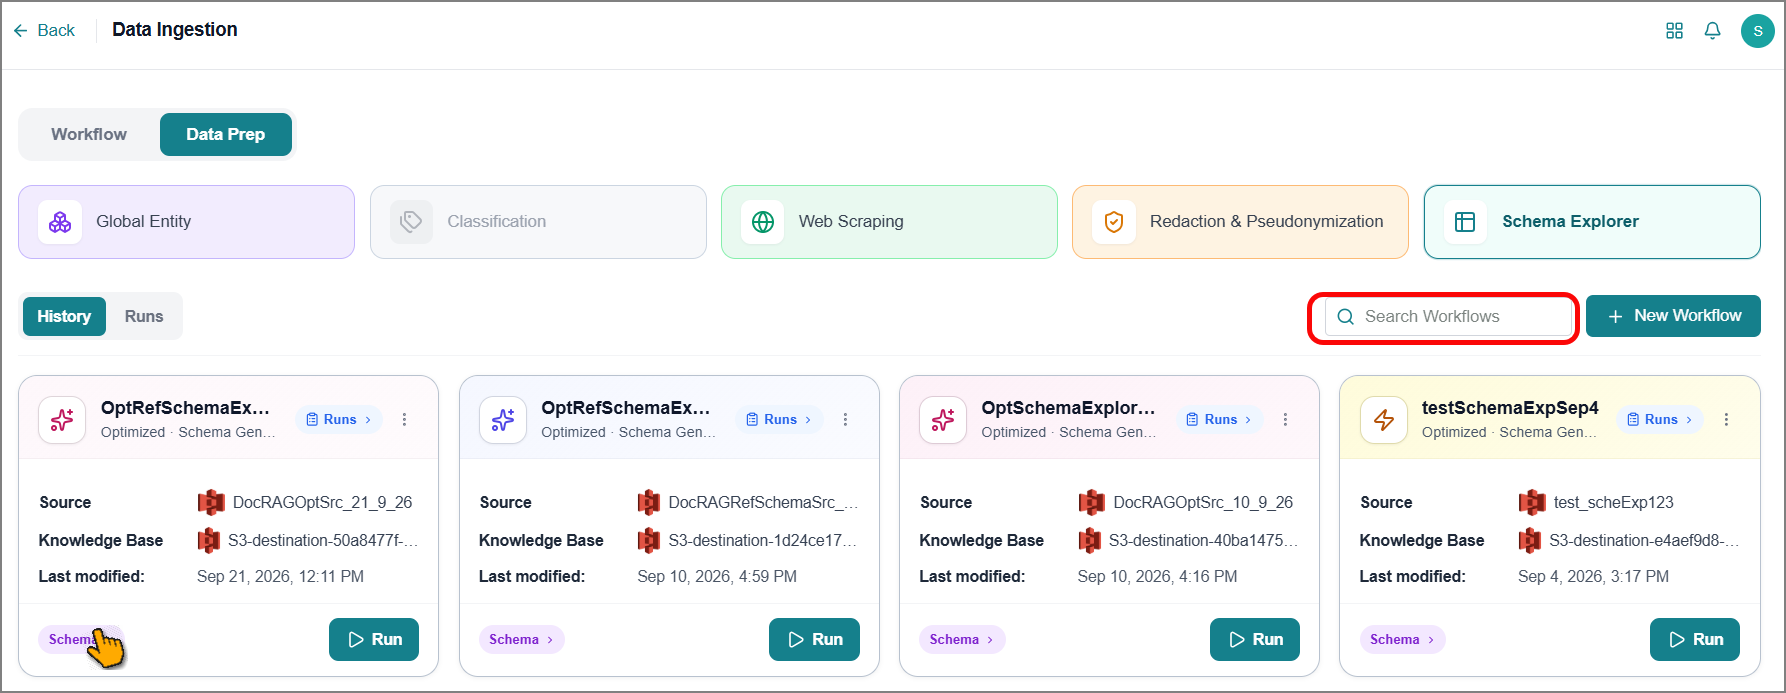1786x693 pixels.
Task: Open the apps grid icon
Action: (x=1674, y=31)
